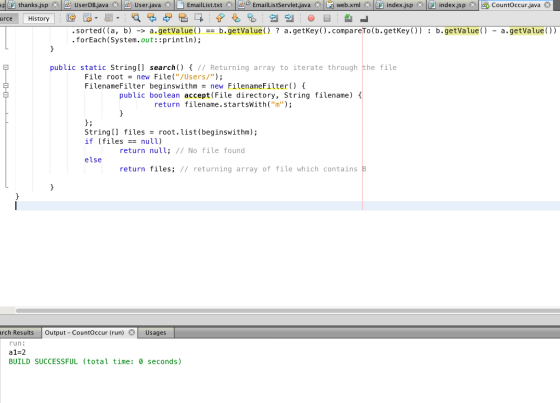
Task: Close the EmailListServlet.java tab
Action: tap(318, 5)
